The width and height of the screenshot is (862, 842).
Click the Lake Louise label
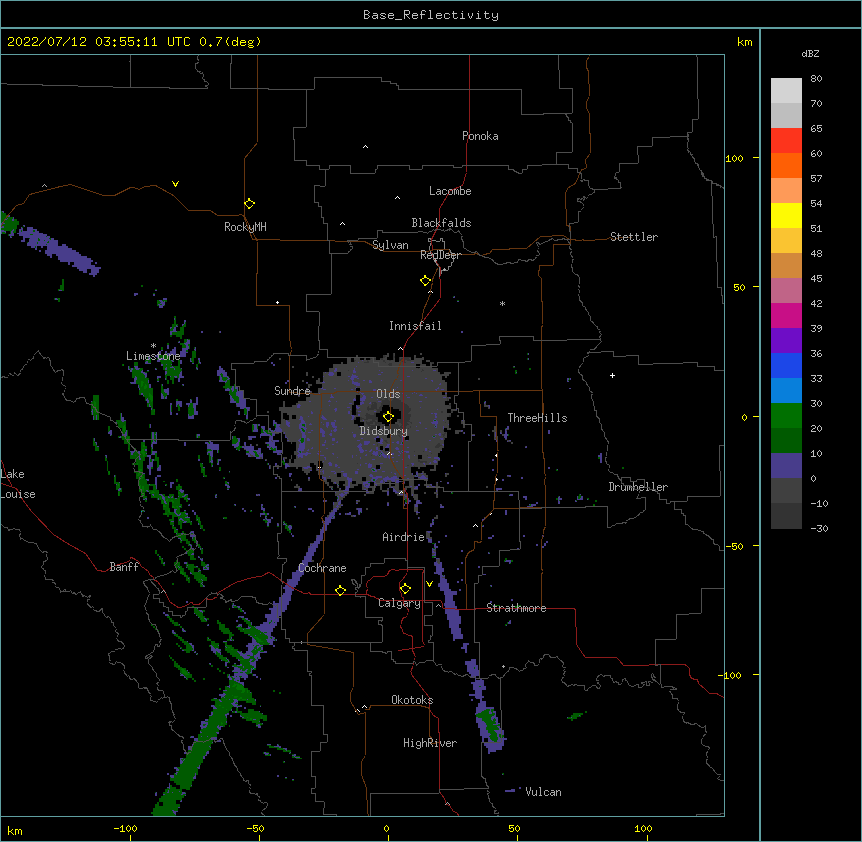pos(18,484)
